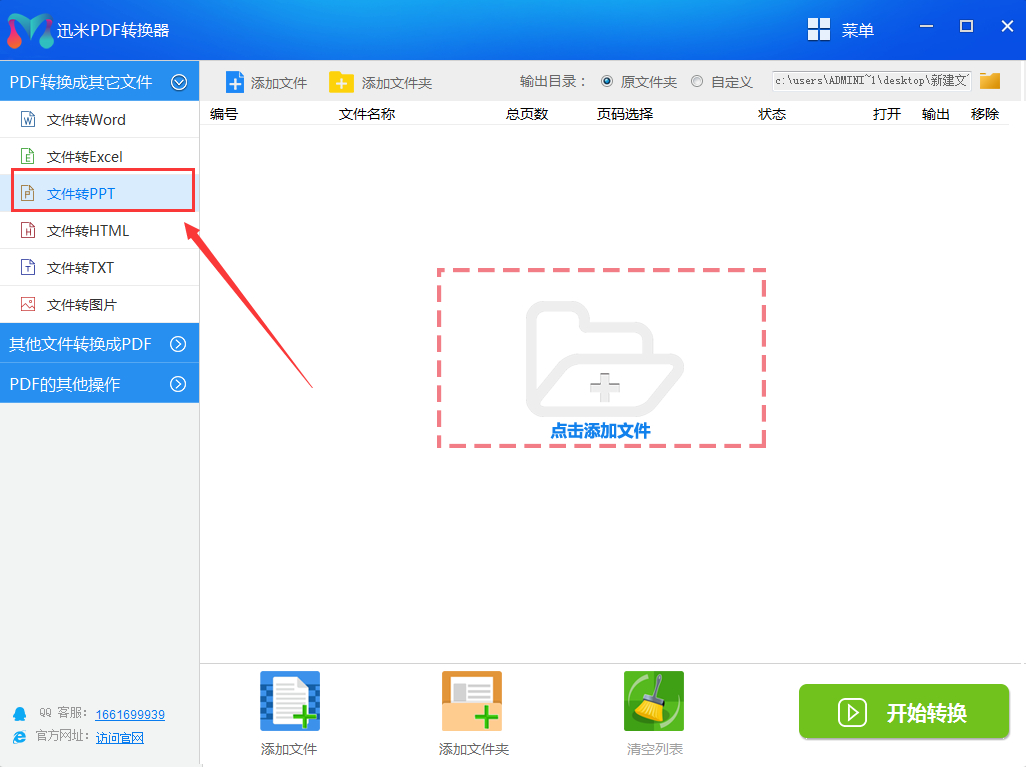The width and height of the screenshot is (1026, 767).
Task: Select the 原文件夹 radio button
Action: point(607,82)
